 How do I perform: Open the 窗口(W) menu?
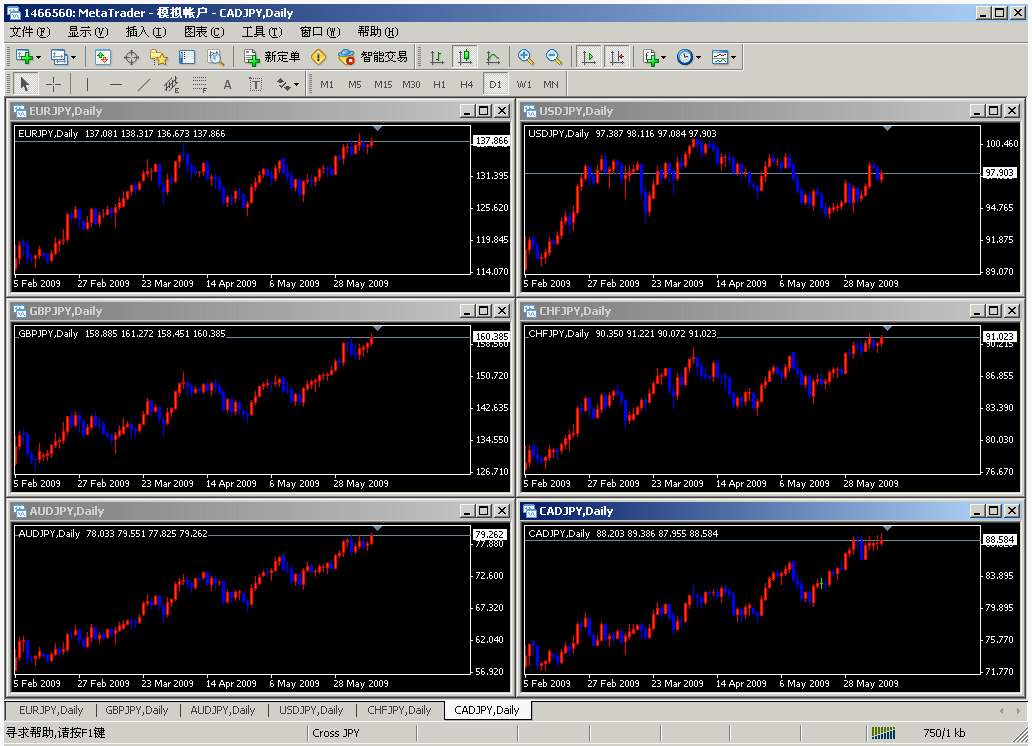(x=320, y=32)
